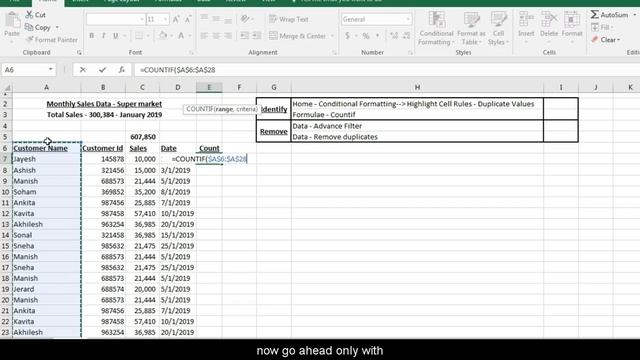The height and width of the screenshot is (360, 640).
Task: Click the 607,850 total cell
Action: coord(143,137)
